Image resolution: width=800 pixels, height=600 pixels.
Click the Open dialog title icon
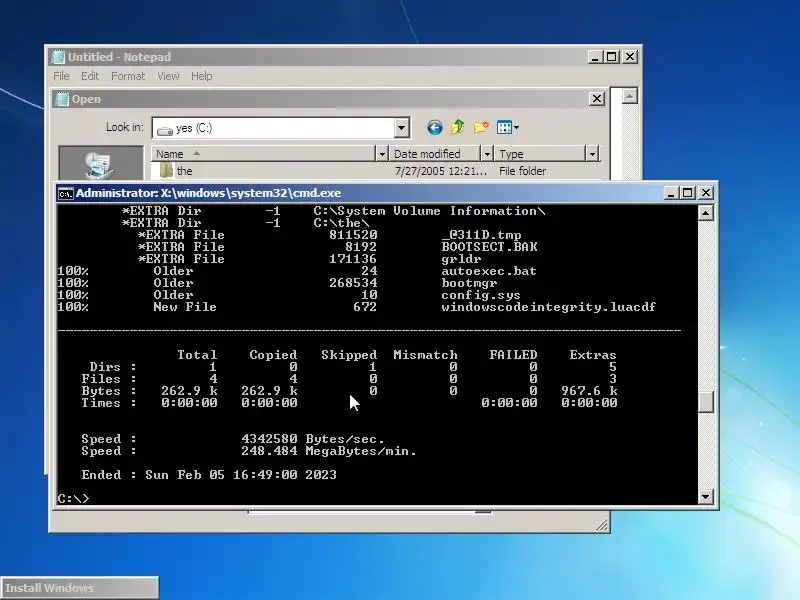(x=62, y=99)
